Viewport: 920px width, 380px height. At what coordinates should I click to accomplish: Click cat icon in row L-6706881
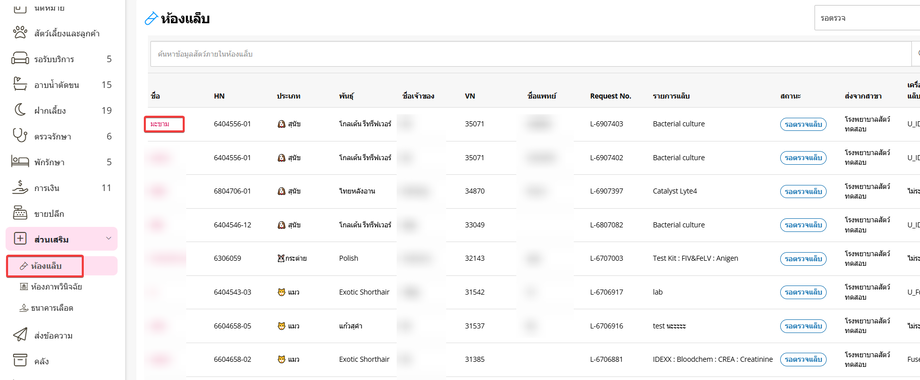pyautogui.click(x=281, y=359)
